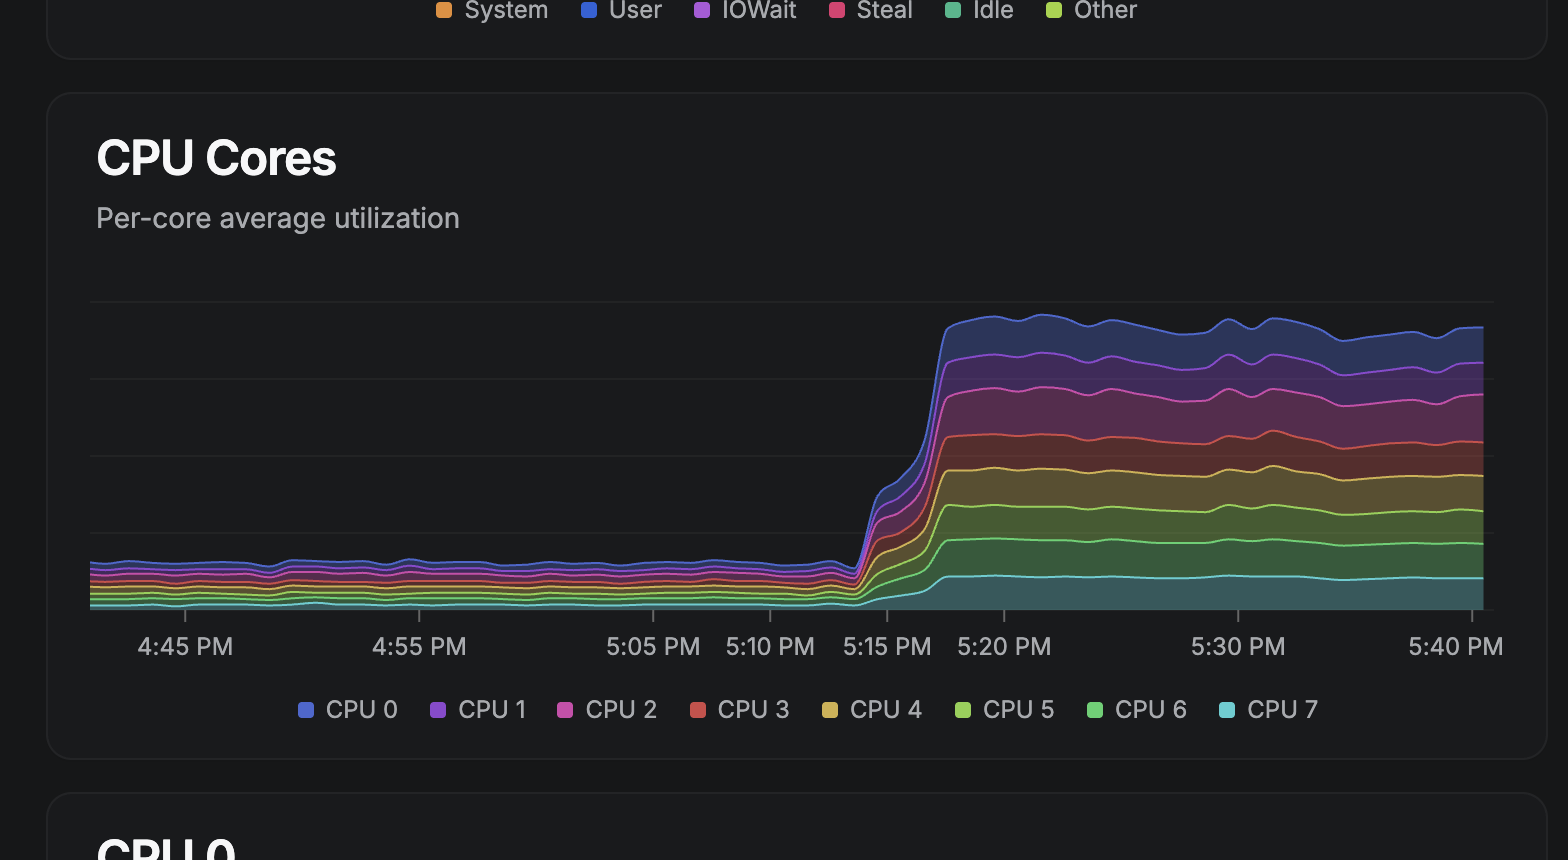This screenshot has width=1568, height=860.
Task: Toggle CPU 1 legend entry
Action: coord(478,709)
